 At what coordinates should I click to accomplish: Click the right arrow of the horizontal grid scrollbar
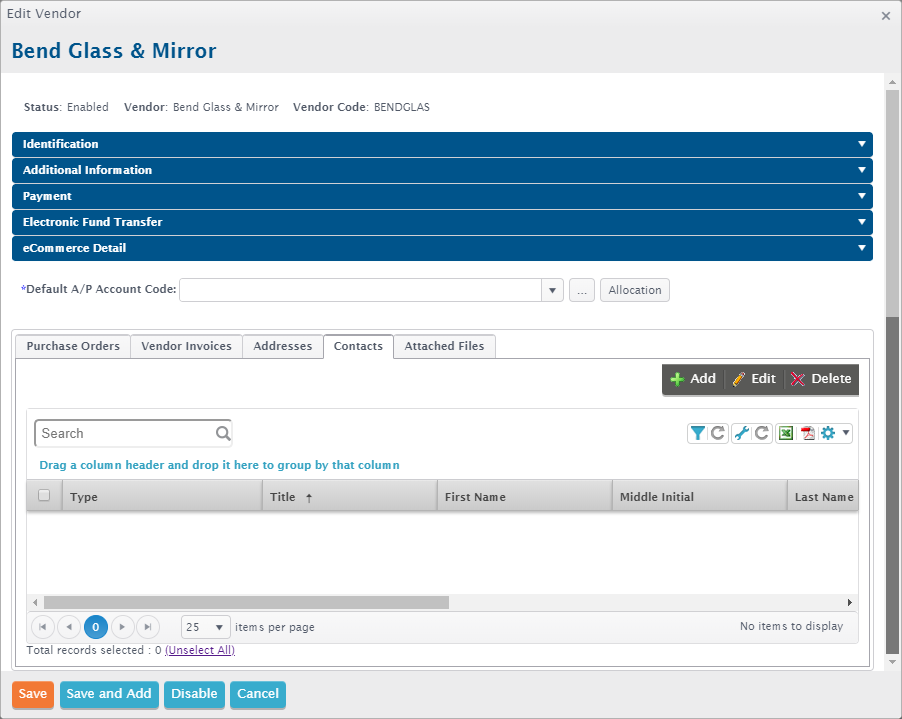pos(850,603)
